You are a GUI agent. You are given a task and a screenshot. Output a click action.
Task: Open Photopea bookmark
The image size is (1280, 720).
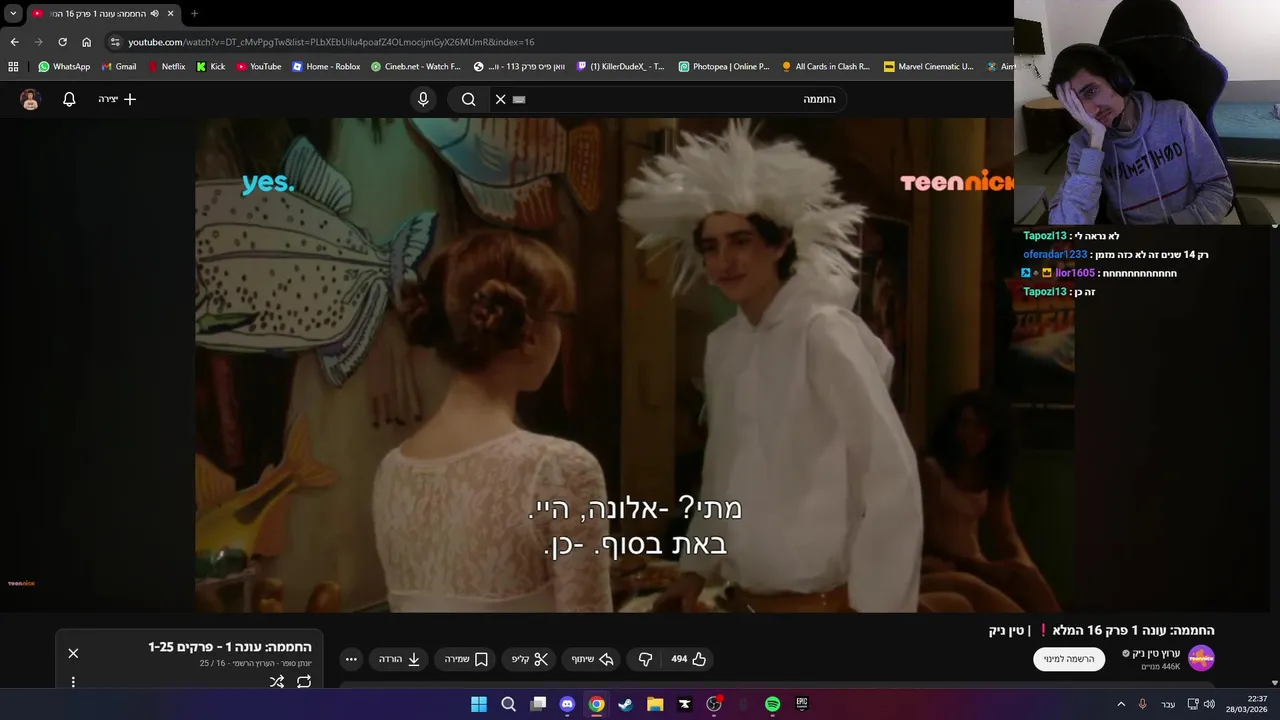[724, 67]
